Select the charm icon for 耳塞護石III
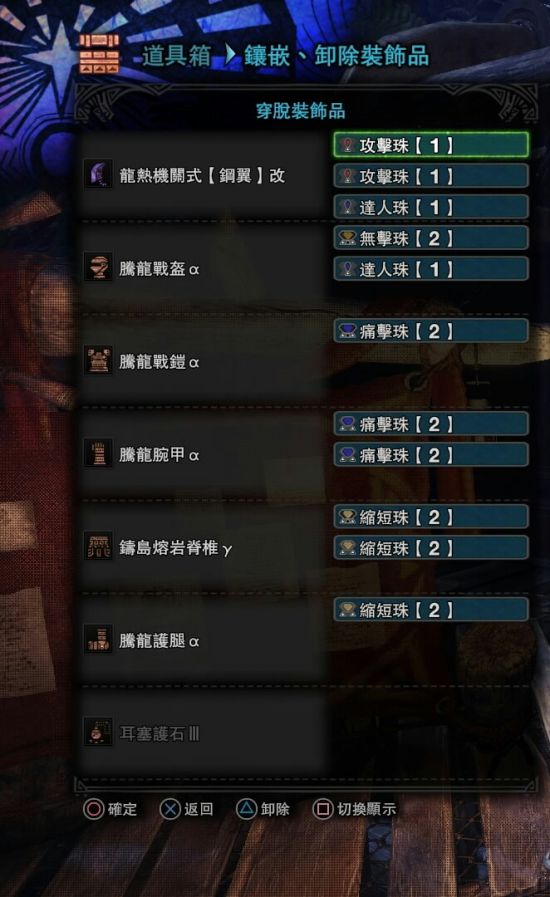 98,732
